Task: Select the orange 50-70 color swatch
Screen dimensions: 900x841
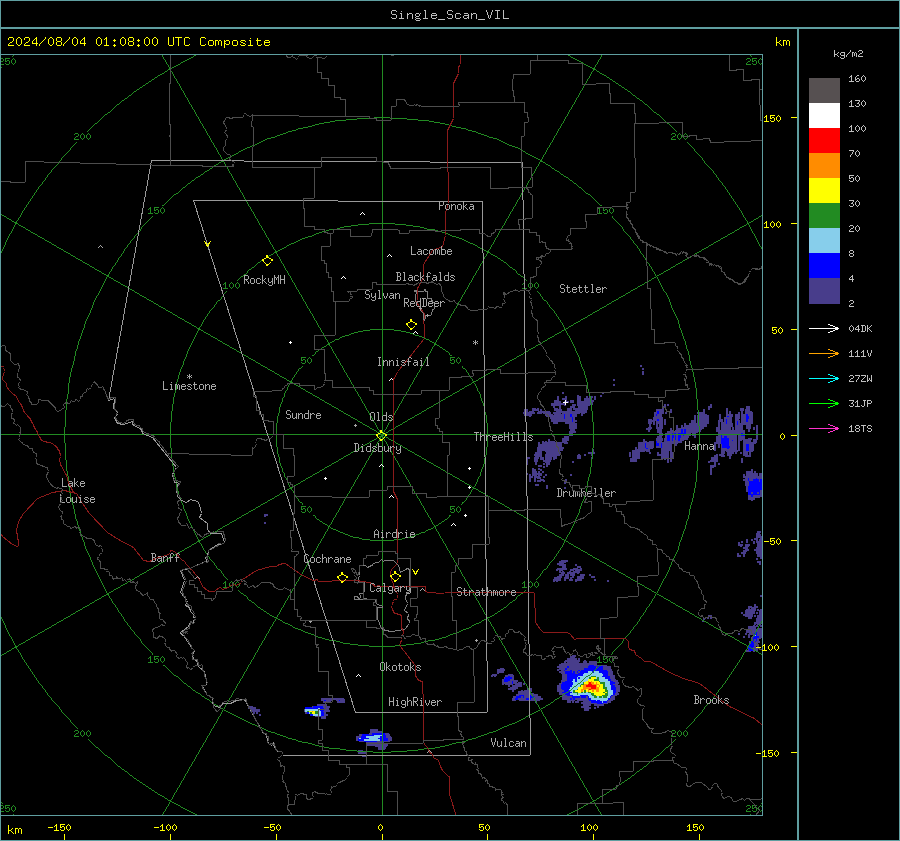Action: tap(824, 166)
